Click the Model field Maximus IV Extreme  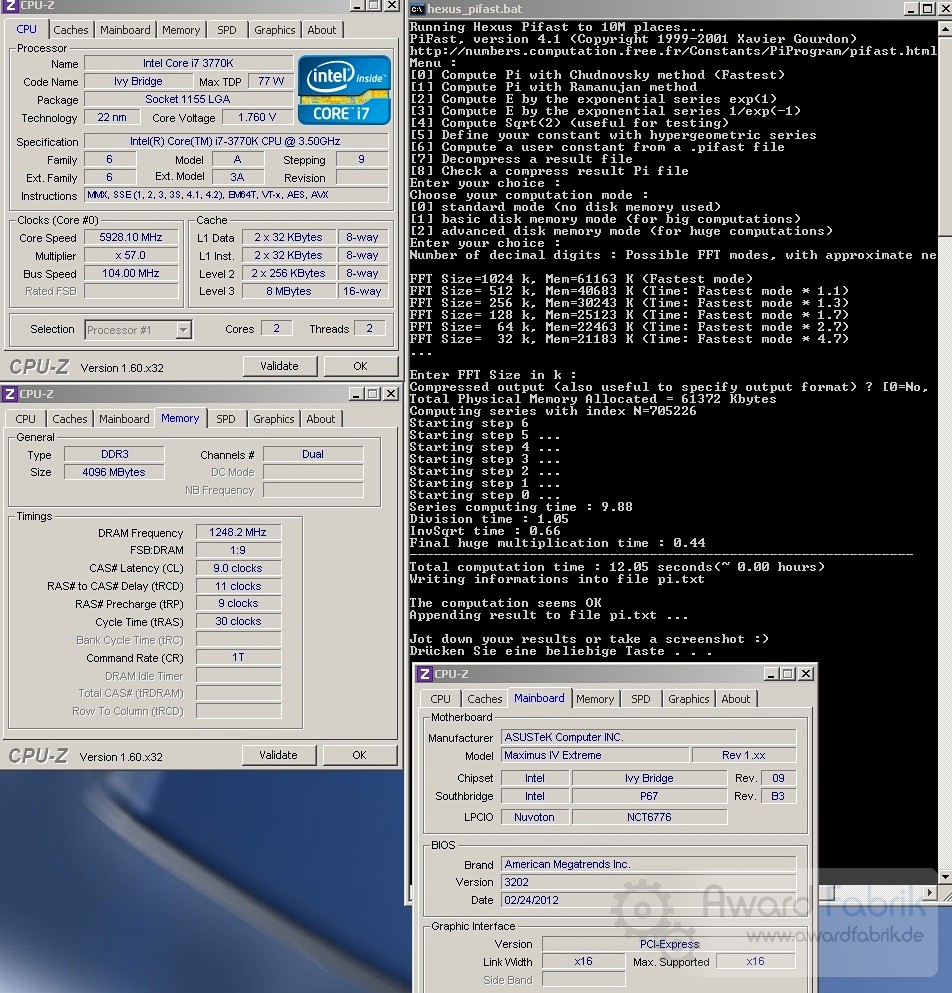pos(595,755)
